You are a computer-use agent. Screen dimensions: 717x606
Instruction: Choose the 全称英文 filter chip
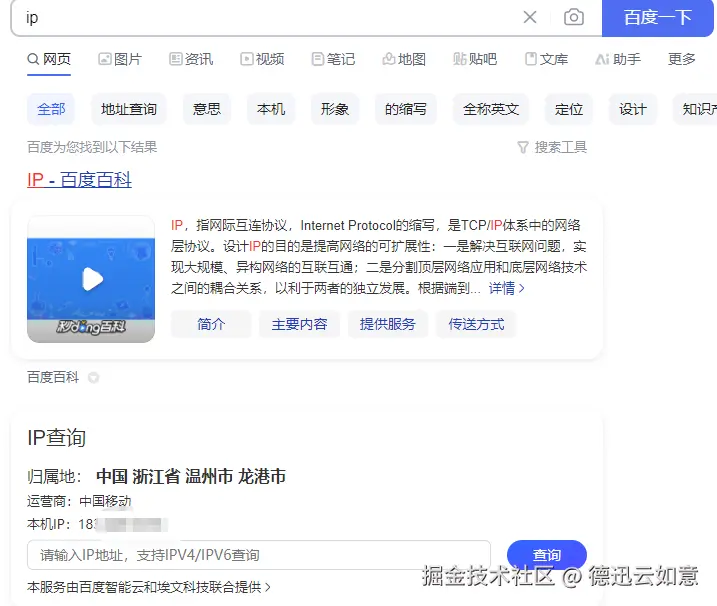point(491,109)
